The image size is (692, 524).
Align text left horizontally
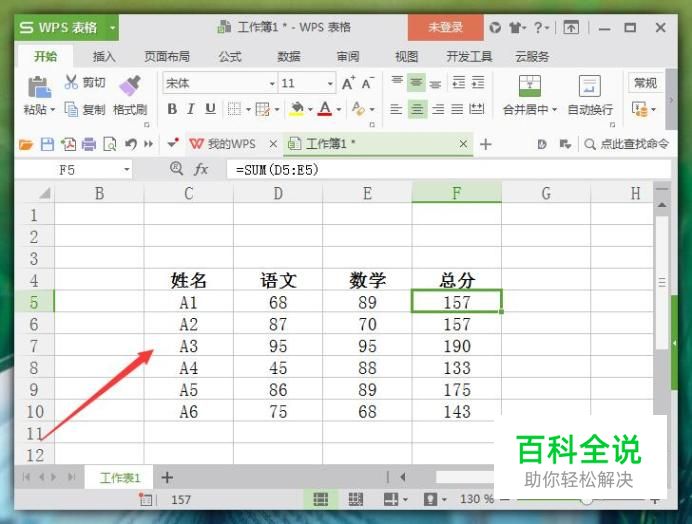pyautogui.click(x=396, y=109)
